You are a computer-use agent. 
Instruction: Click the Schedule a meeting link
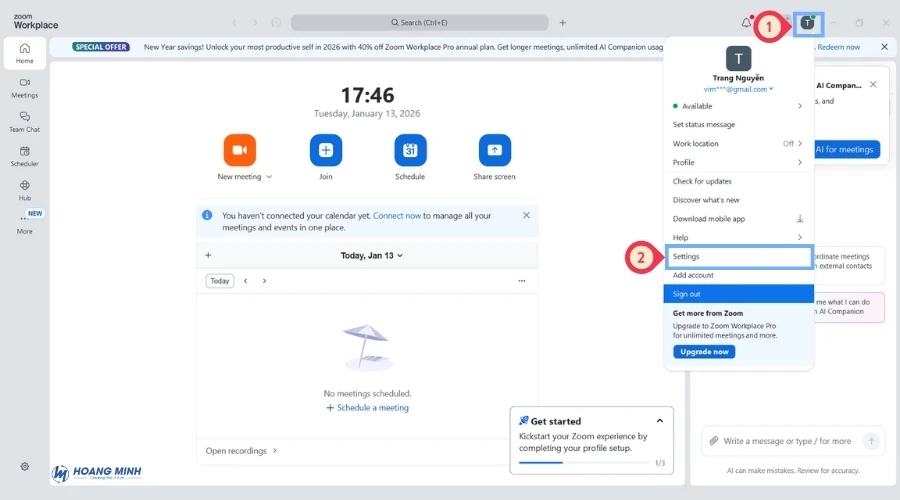pyautogui.click(x=367, y=408)
